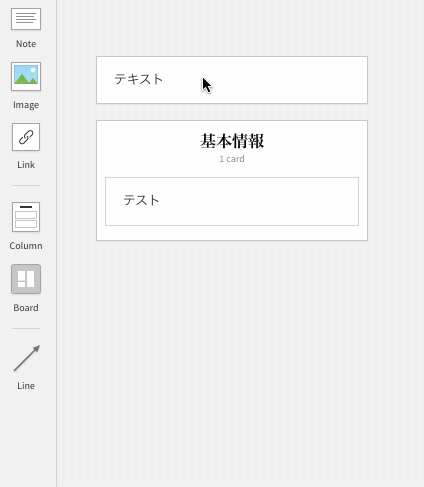Select the Link tool icon

point(26,137)
